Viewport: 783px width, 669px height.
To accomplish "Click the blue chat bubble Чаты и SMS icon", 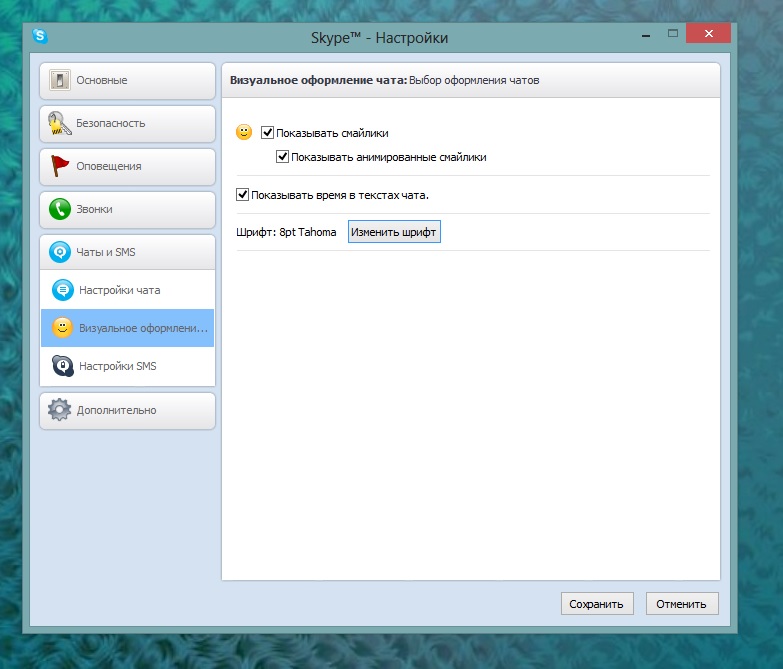I will point(60,252).
